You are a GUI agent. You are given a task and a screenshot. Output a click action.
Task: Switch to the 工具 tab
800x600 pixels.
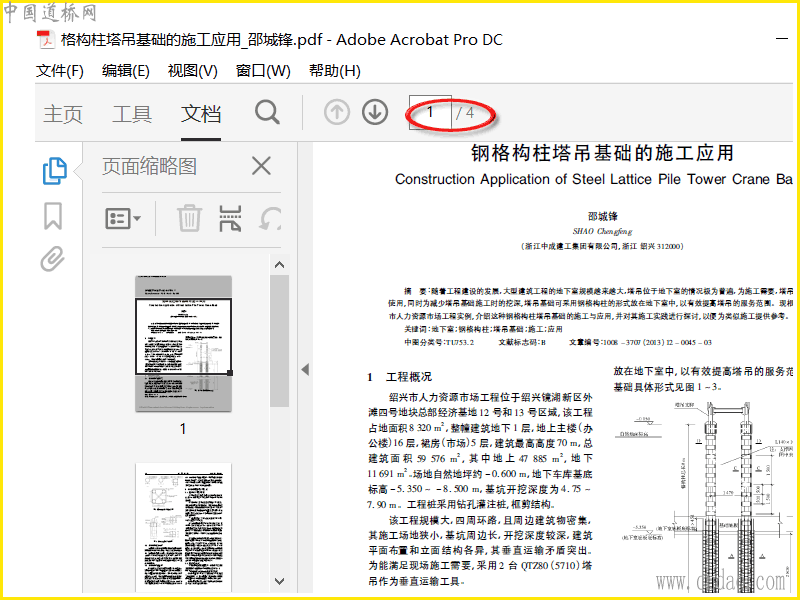click(x=132, y=113)
